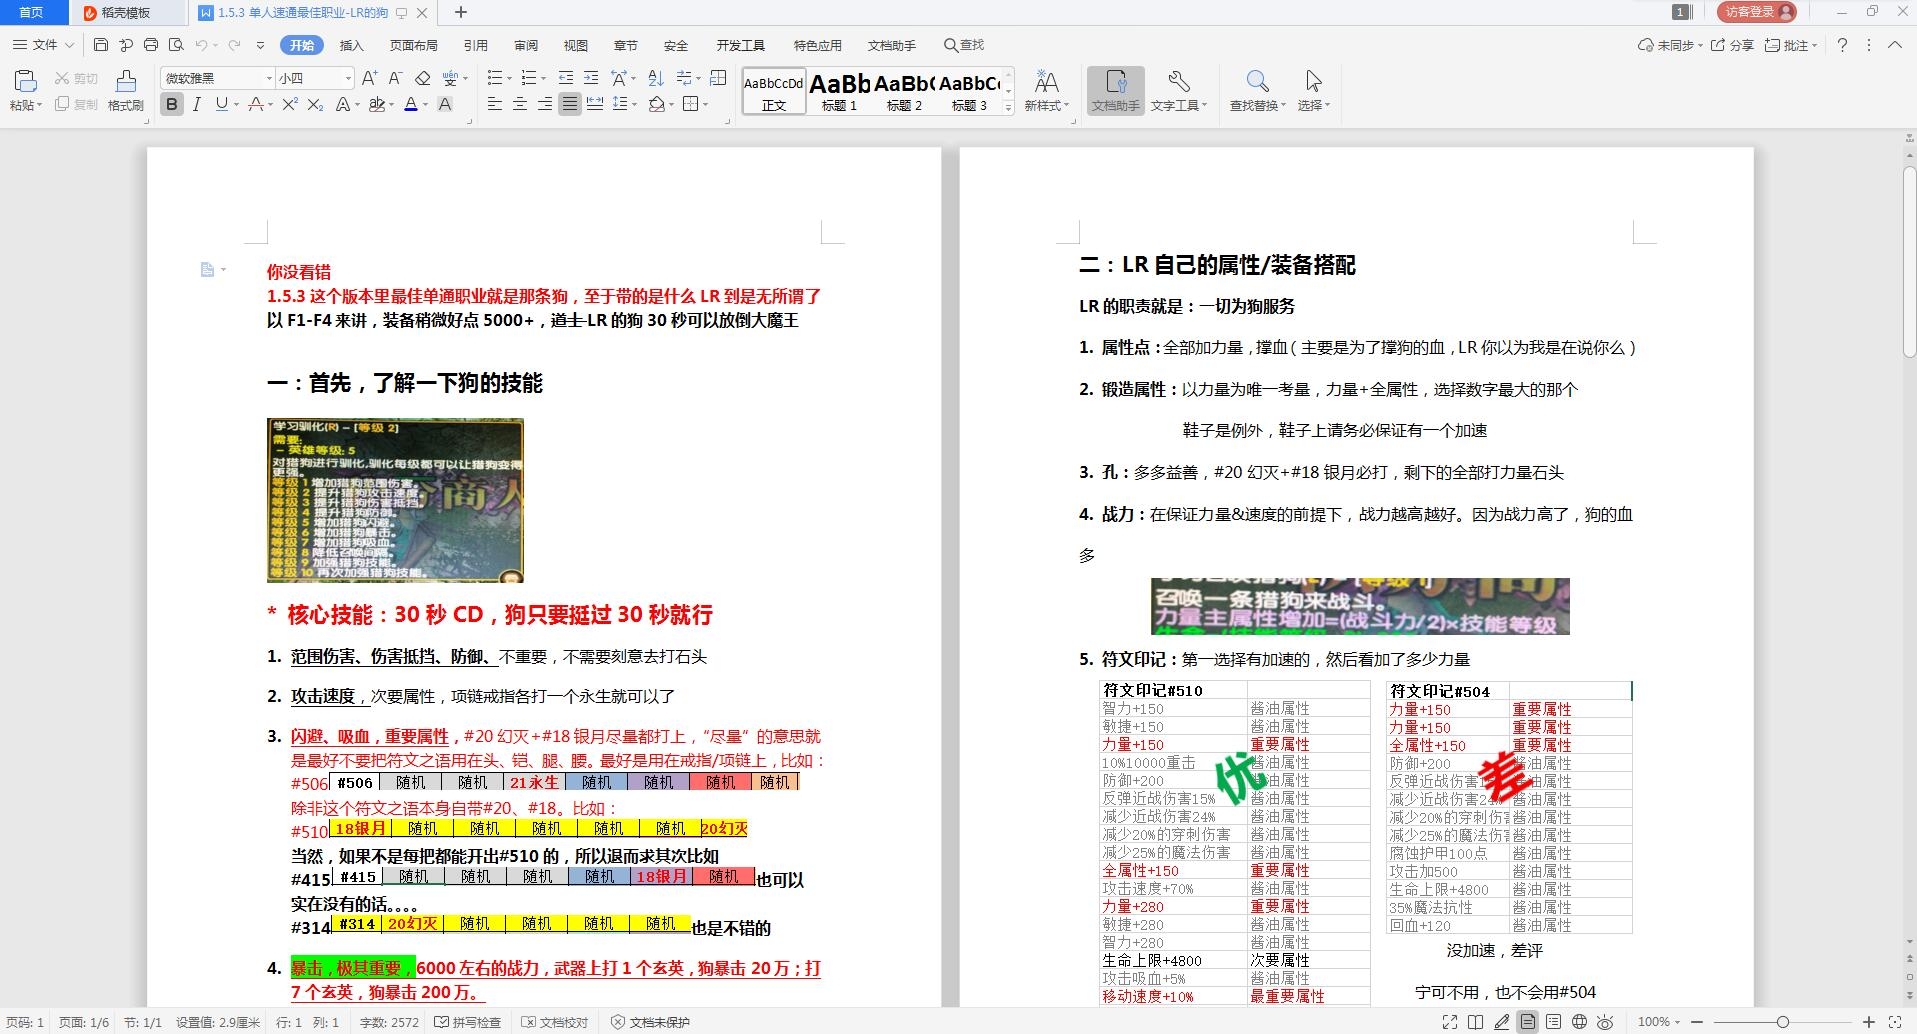The image size is (1917, 1034).
Task: Click the Redo arrow icon
Action: pyautogui.click(x=235, y=45)
